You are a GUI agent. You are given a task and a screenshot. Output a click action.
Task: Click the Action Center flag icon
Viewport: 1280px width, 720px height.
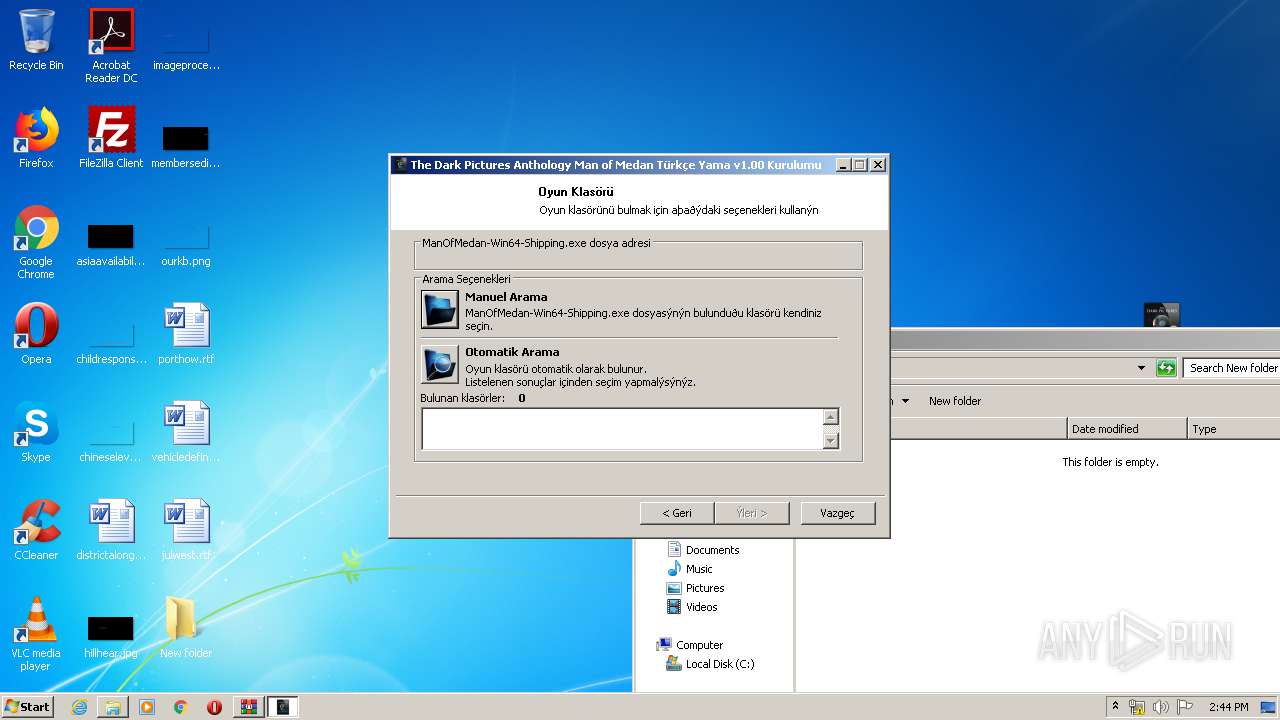coord(1185,707)
